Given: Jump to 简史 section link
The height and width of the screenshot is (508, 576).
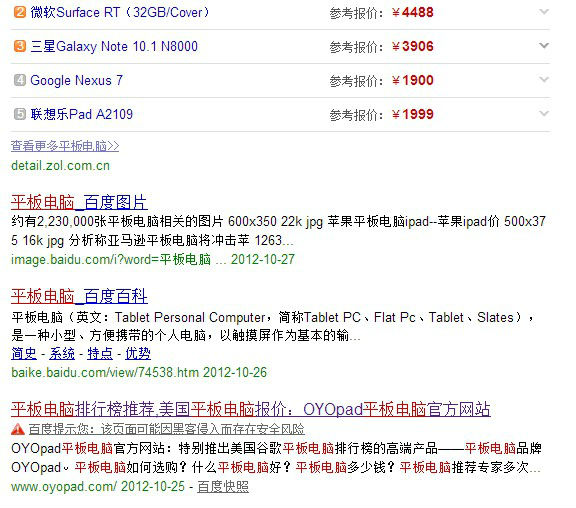Looking at the screenshot, I should (x=24, y=354).
